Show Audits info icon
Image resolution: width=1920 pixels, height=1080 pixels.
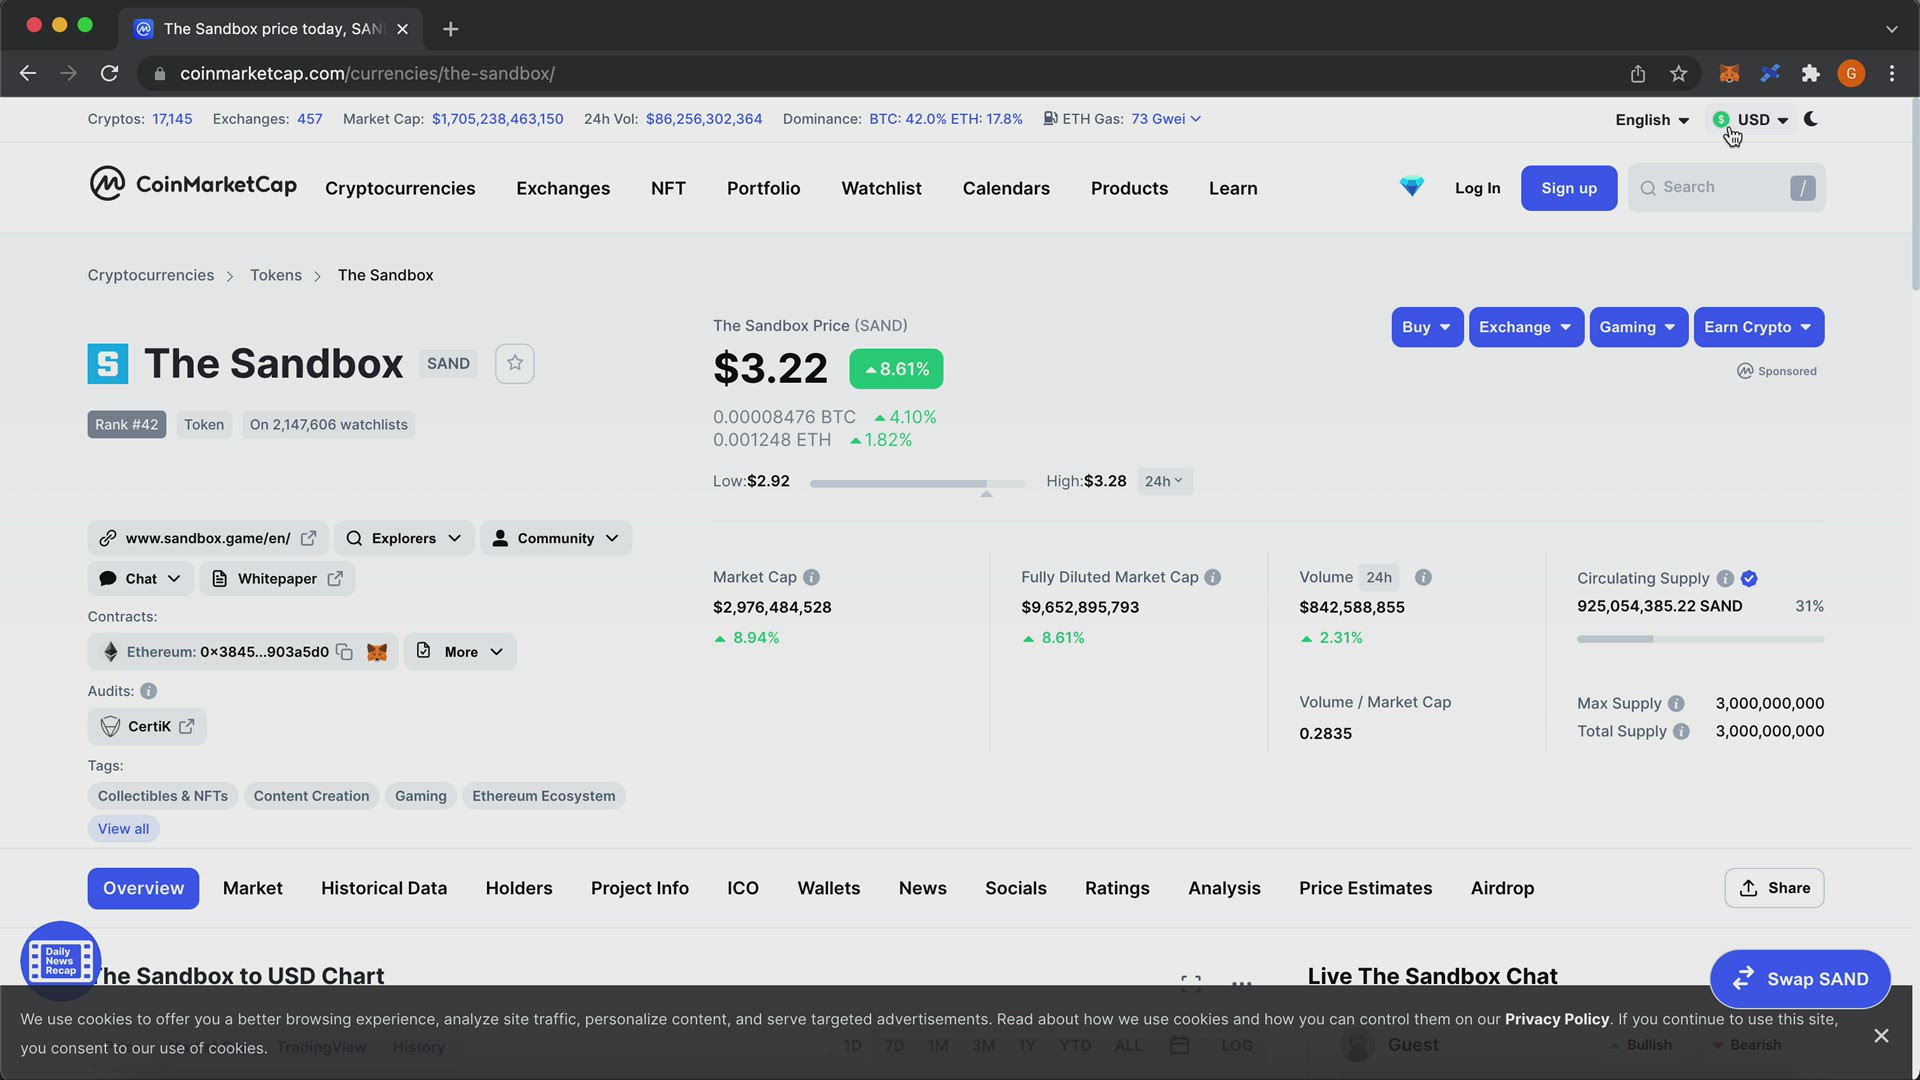click(148, 691)
